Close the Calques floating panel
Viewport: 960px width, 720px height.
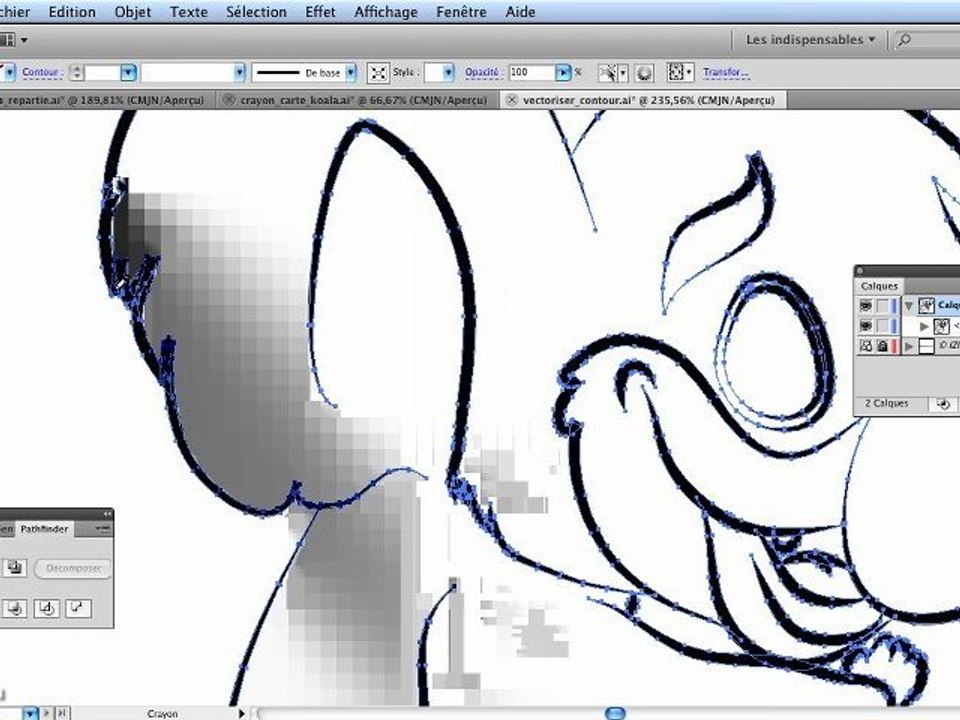point(860,270)
